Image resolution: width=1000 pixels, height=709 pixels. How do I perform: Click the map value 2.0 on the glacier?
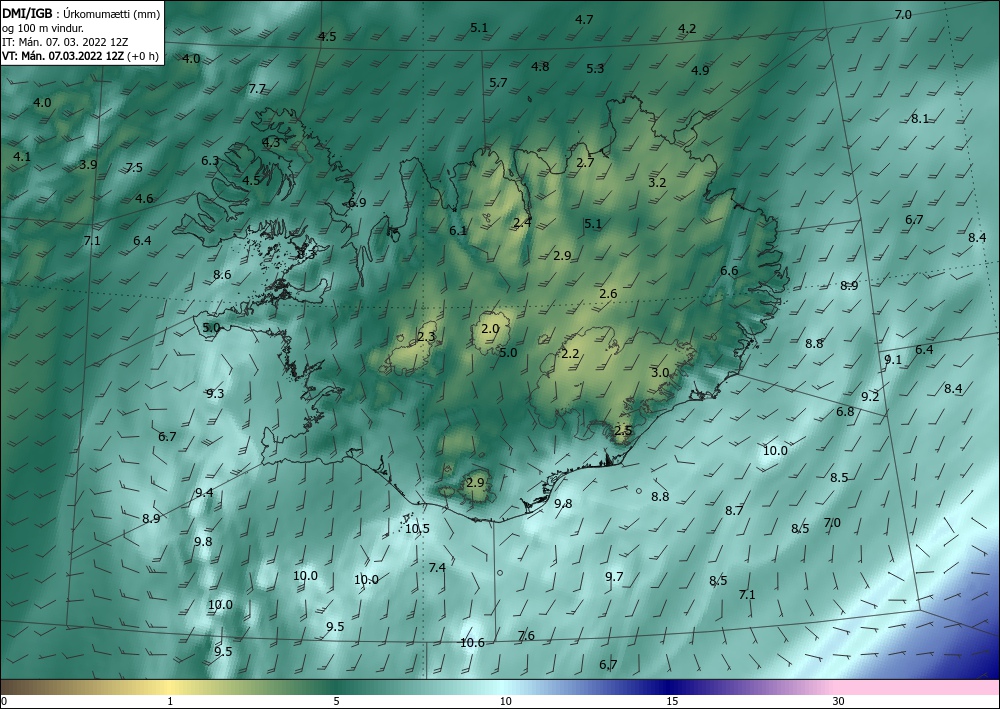(490, 329)
